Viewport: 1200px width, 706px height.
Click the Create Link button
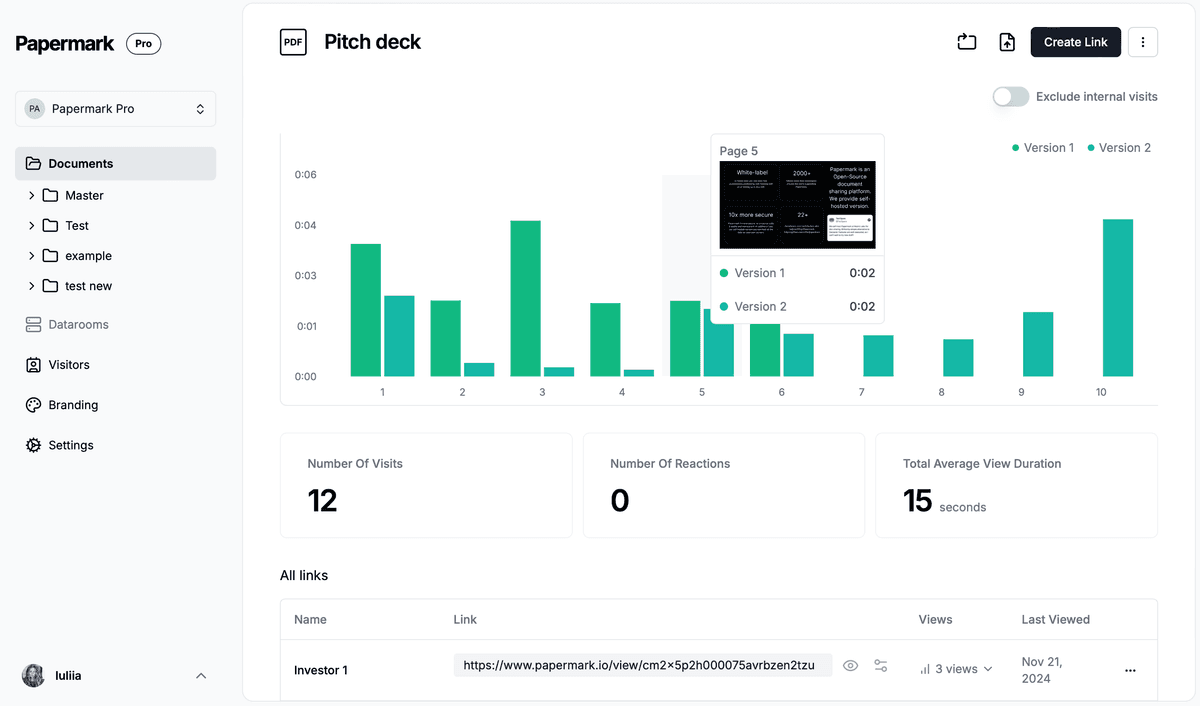[1075, 42]
